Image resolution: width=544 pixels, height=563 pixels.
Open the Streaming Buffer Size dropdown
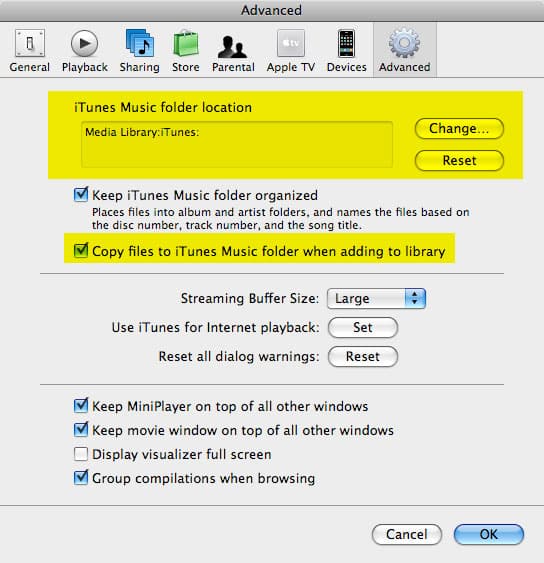point(376,298)
